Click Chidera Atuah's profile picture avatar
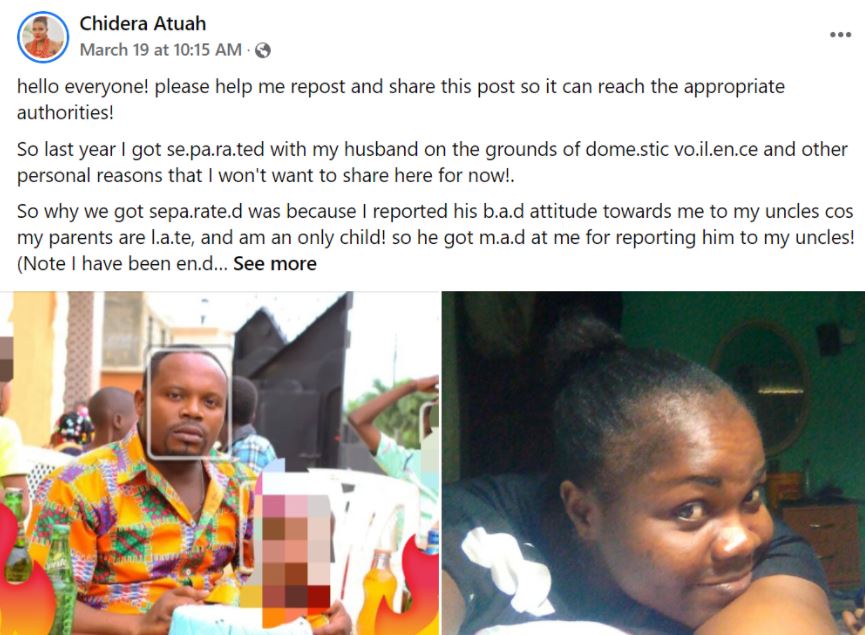 [43, 38]
